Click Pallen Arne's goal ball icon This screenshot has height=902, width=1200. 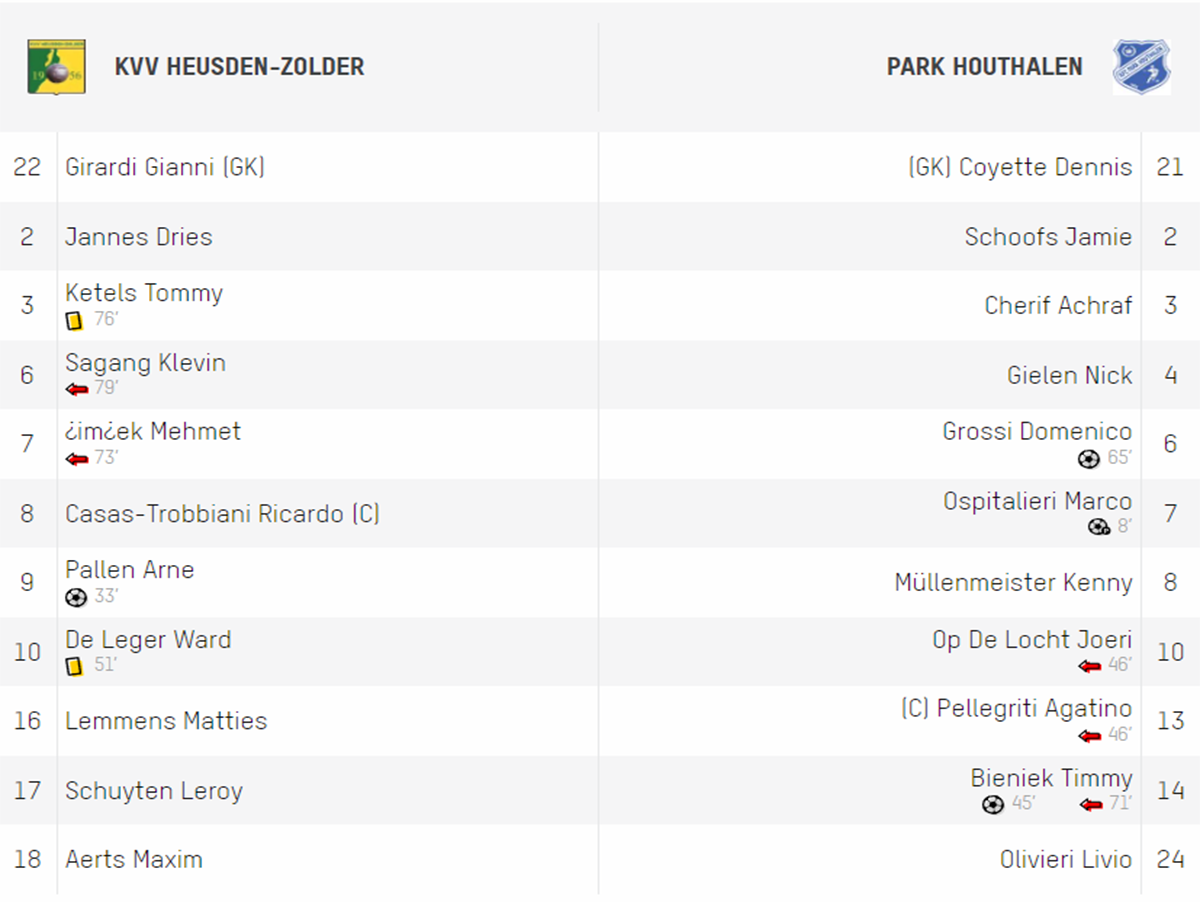pyautogui.click(x=76, y=597)
